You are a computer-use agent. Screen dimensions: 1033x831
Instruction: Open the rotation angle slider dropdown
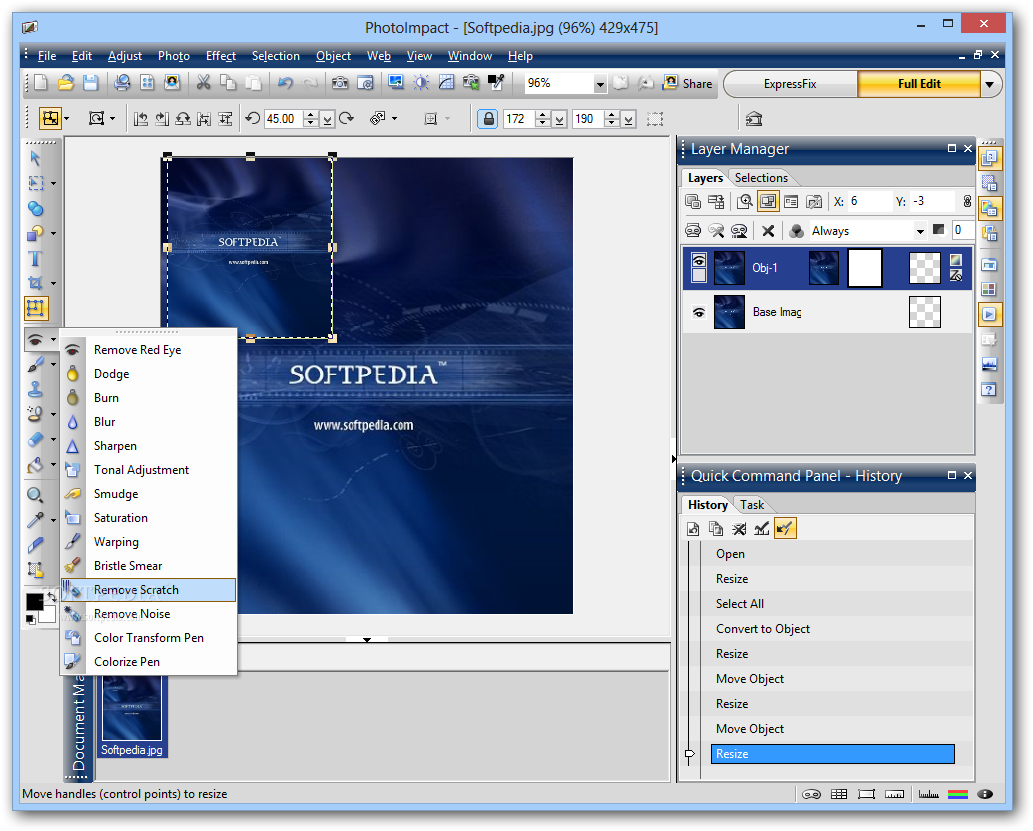click(327, 119)
